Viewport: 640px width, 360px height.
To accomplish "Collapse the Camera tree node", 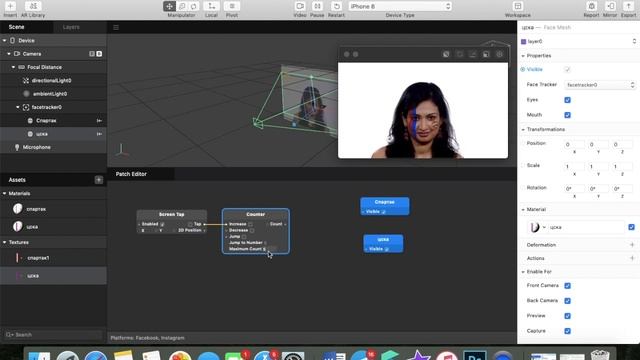I will [x=9, y=54].
